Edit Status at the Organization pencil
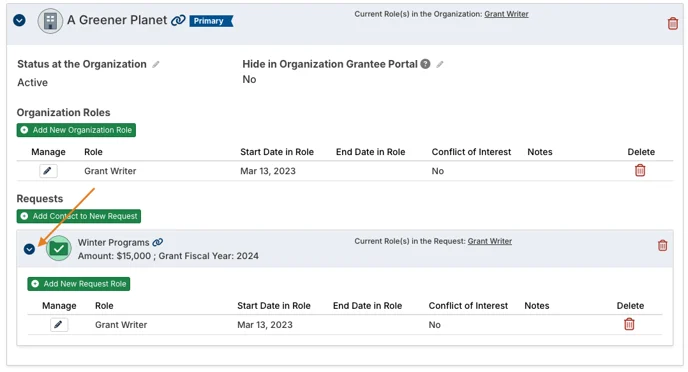This screenshot has height=372, width=688. (156, 64)
